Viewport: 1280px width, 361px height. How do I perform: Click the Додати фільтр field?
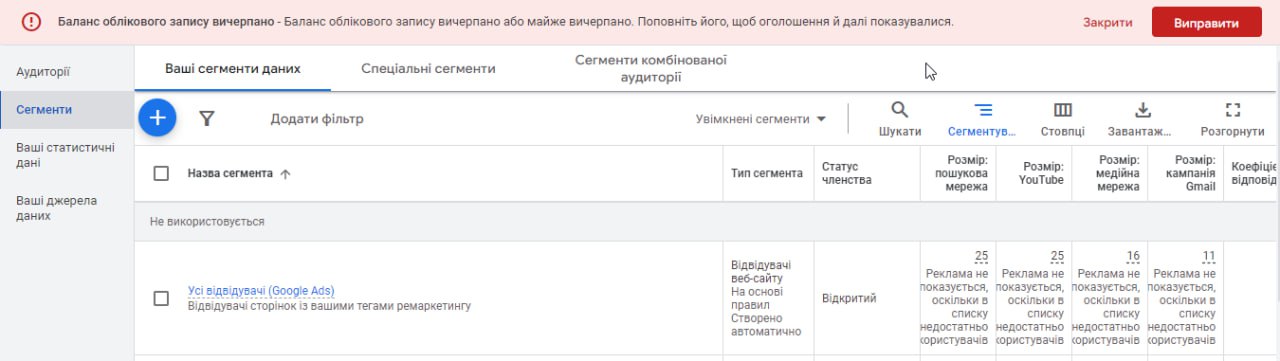[x=317, y=119]
